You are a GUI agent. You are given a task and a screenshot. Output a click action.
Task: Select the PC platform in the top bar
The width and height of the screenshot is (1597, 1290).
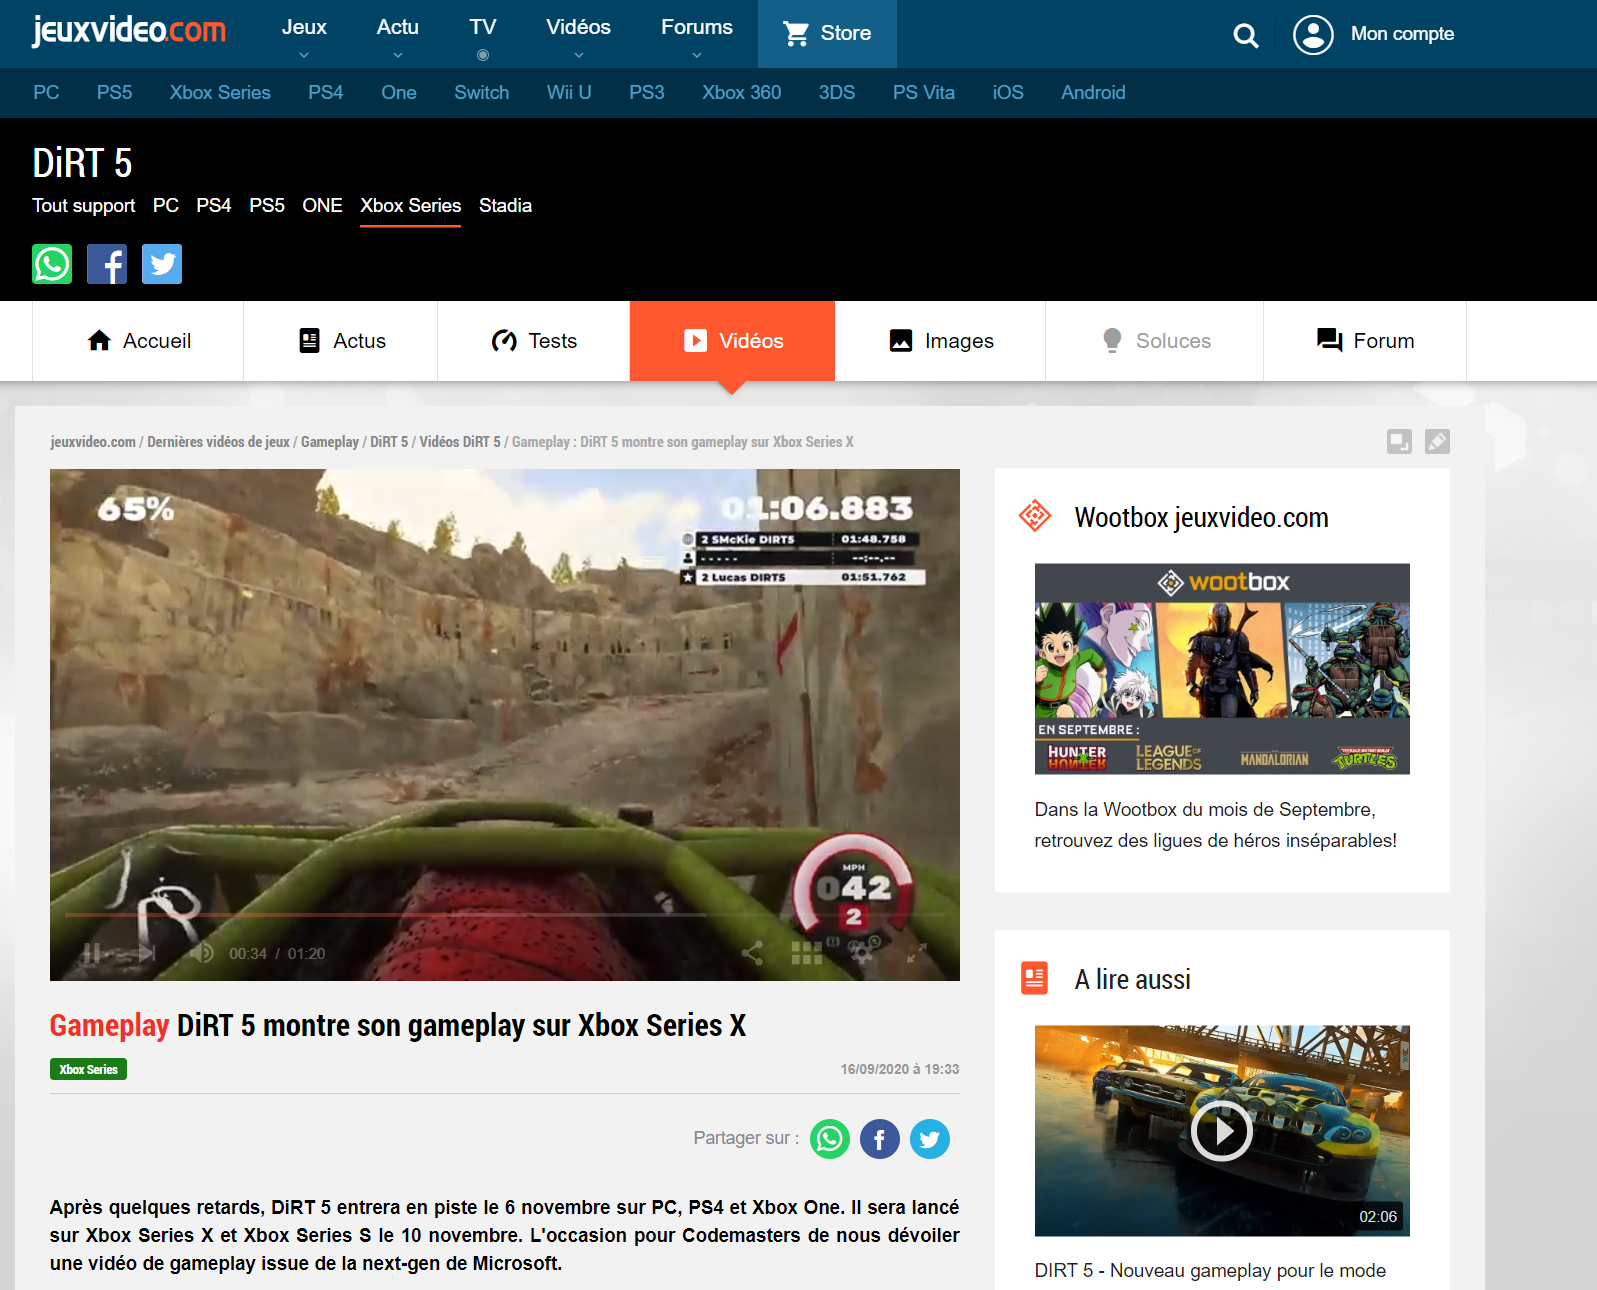tap(46, 92)
